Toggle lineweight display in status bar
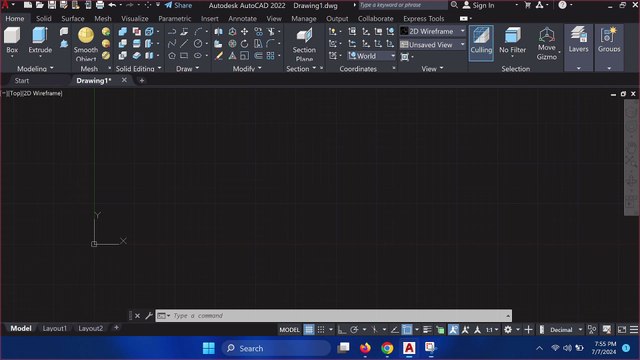 click(427, 329)
